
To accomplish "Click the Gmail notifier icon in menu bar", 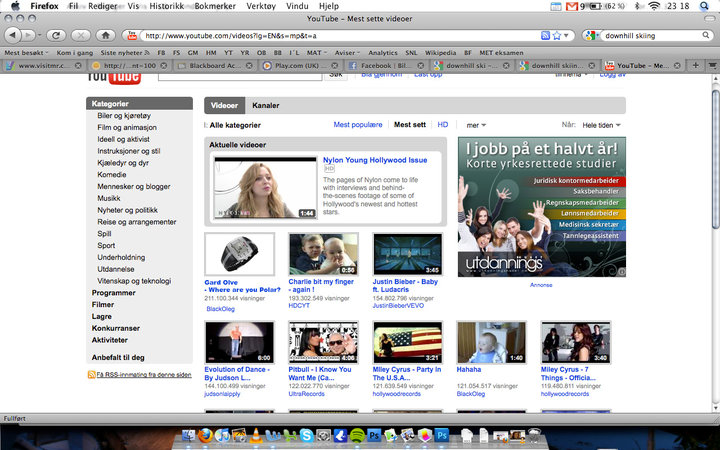I will (x=572, y=6).
